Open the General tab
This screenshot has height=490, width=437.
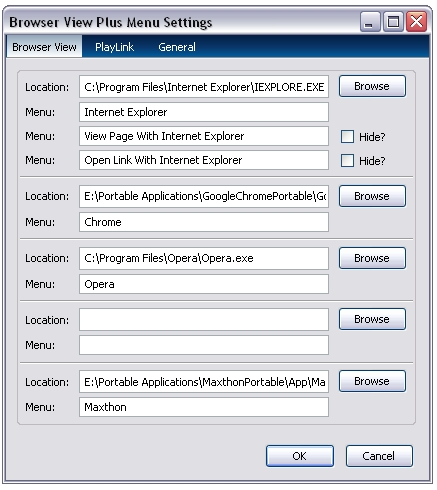(x=177, y=47)
